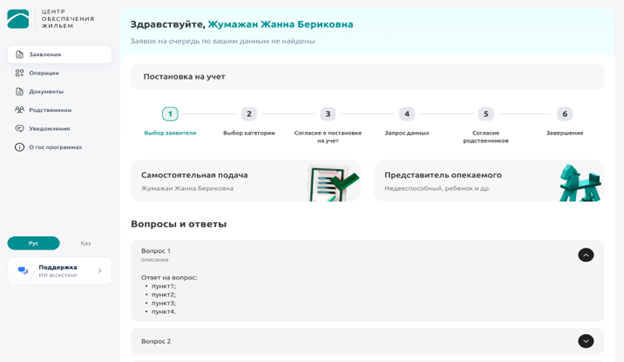624x362 pixels.
Task: Click the chevron arrow on Поддержка card
Action: (x=99, y=271)
